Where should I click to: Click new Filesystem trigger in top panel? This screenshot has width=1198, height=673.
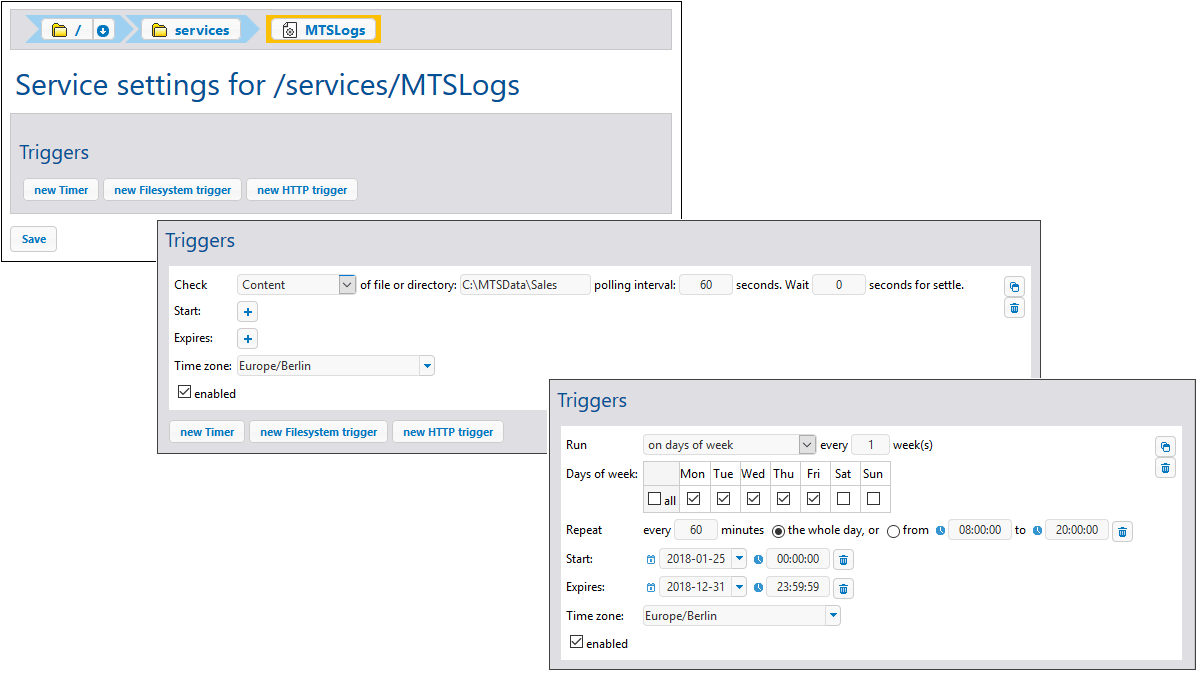point(173,190)
